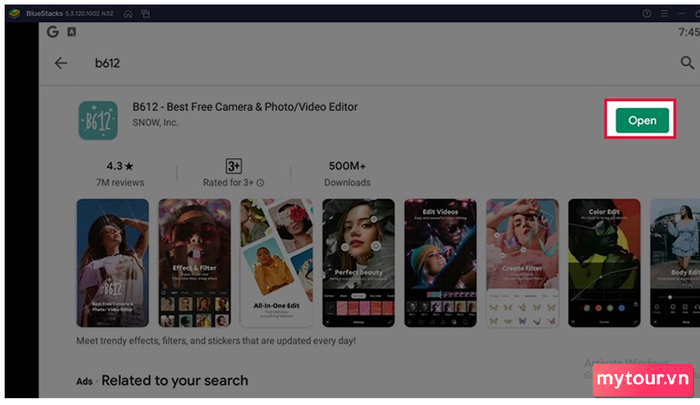The height and width of the screenshot is (405, 700).
Task: Open B612 - Best Free Camera title
Action: [x=245, y=107]
